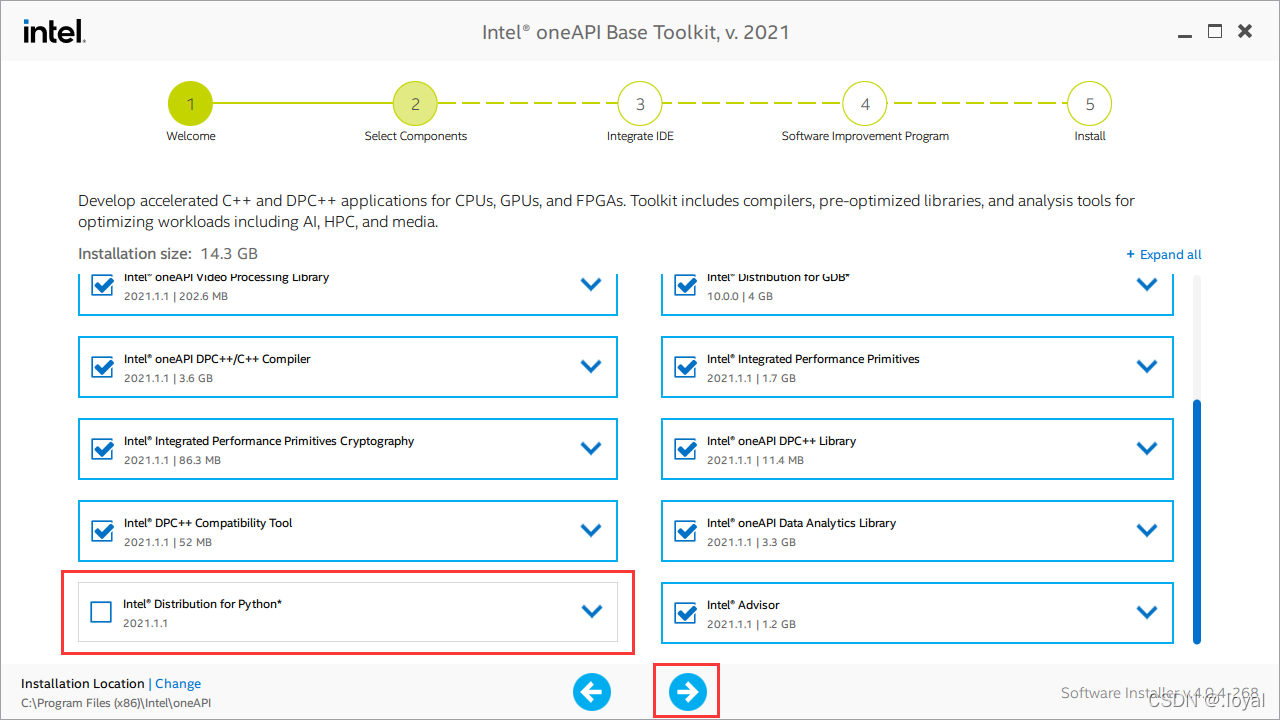Uncheck Intel Distribution for GDB checkbox
Viewport: 1280px width, 720px height.
pos(685,286)
